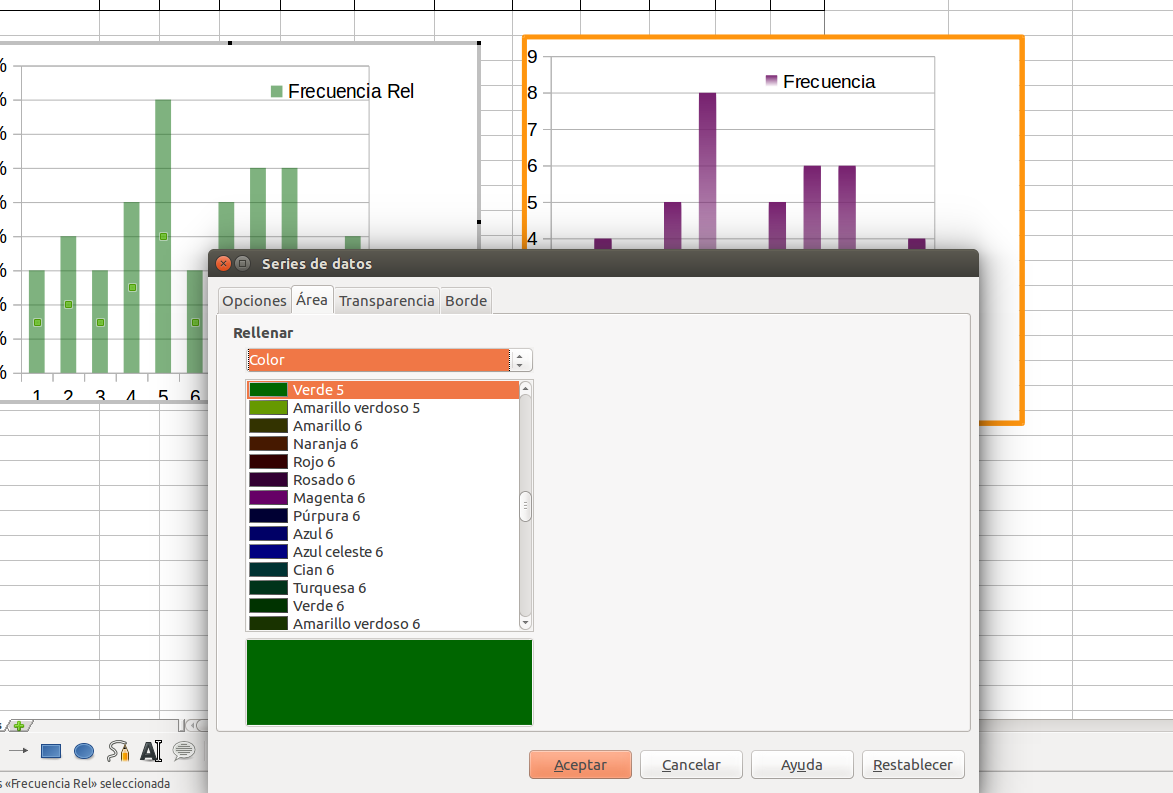Screen dimensions: 1173x793
Task: Select the purple Frecuencia chart legend
Action: click(x=820, y=82)
